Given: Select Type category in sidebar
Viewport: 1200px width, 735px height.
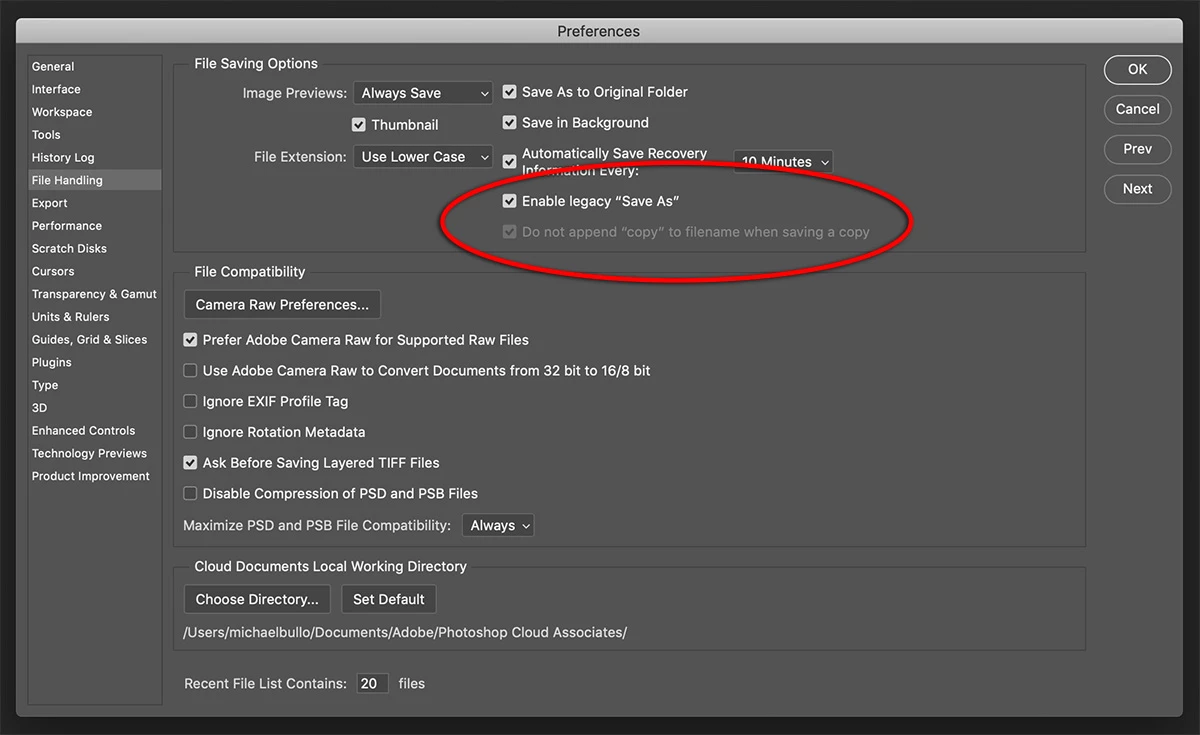Looking at the screenshot, I should click(x=45, y=385).
